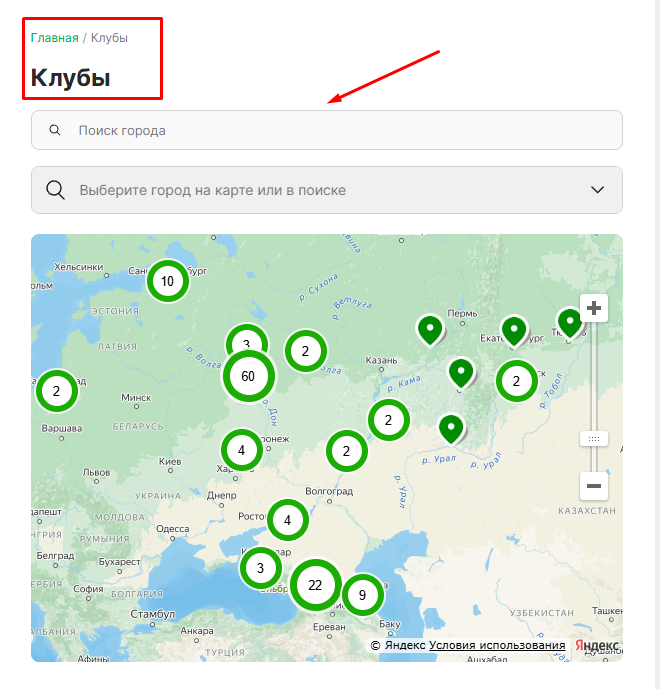This screenshot has height=689, width=660.
Task: Click the map zoom slider handle
Action: tap(594, 439)
